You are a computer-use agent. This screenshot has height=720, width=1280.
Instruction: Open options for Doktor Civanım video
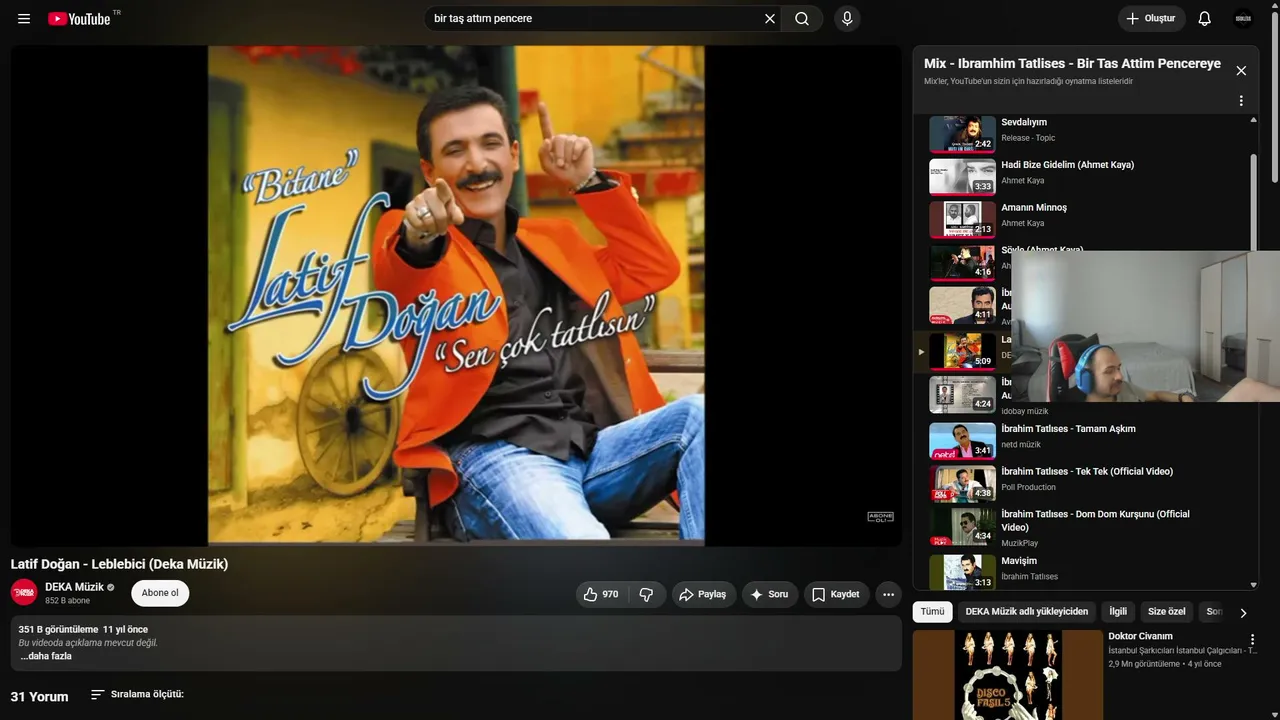[1252, 640]
